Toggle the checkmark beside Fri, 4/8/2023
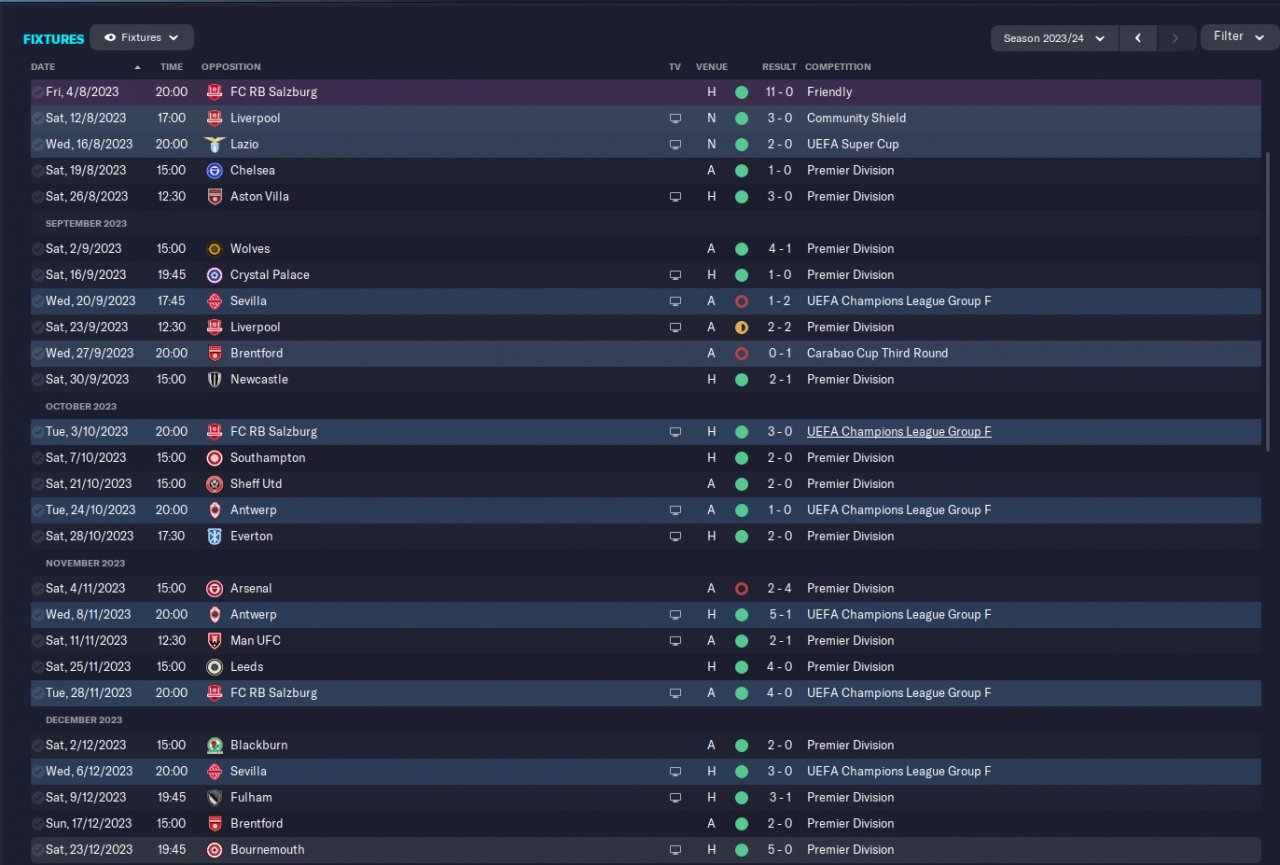Screen dimensions: 1280x865 coord(37,92)
